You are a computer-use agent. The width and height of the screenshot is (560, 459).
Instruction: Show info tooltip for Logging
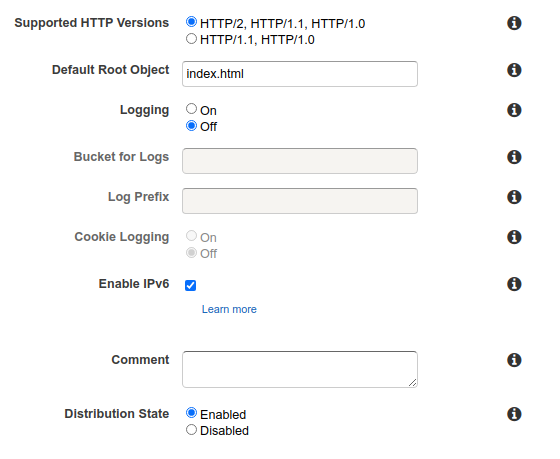(x=514, y=110)
